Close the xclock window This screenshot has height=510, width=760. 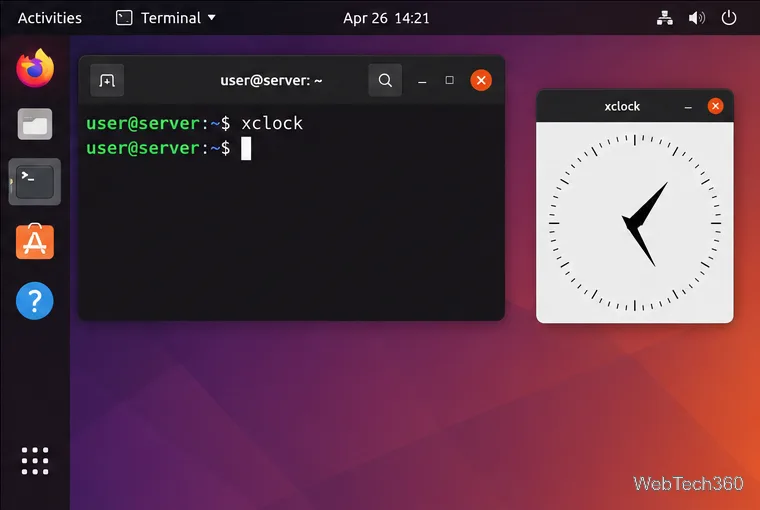pyautogui.click(x=715, y=106)
